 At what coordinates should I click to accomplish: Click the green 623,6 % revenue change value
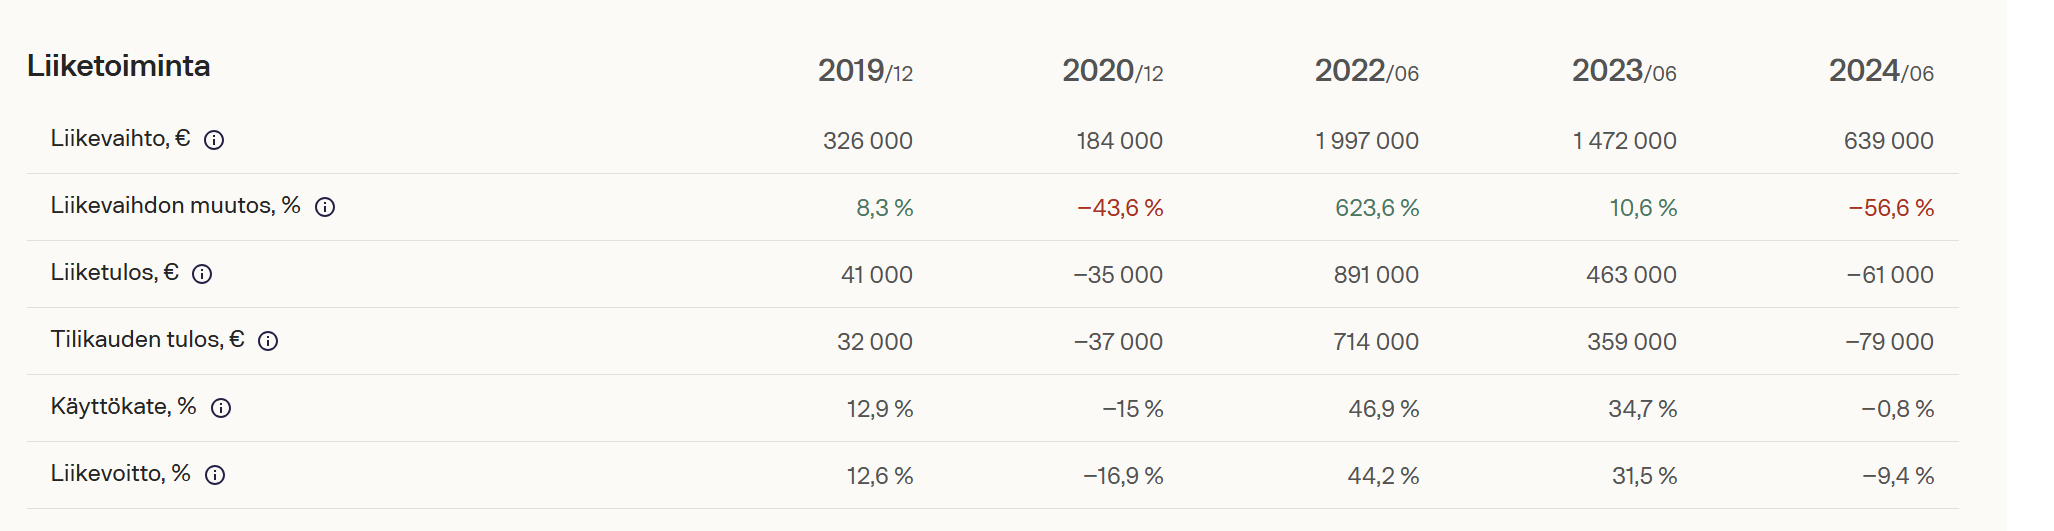click(x=1376, y=208)
